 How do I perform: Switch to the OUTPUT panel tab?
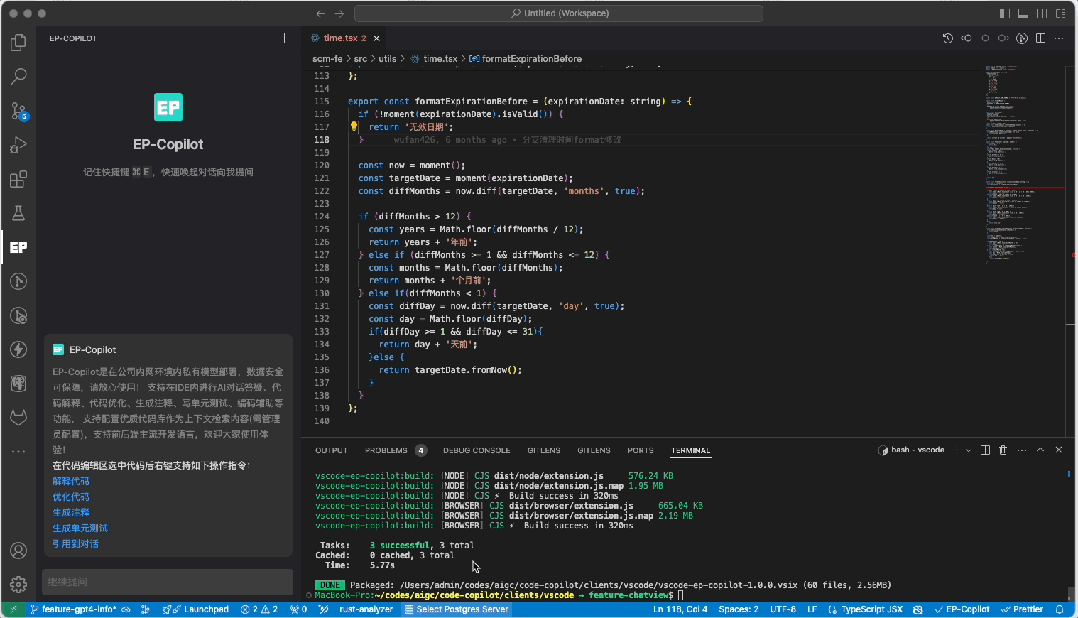pos(331,451)
